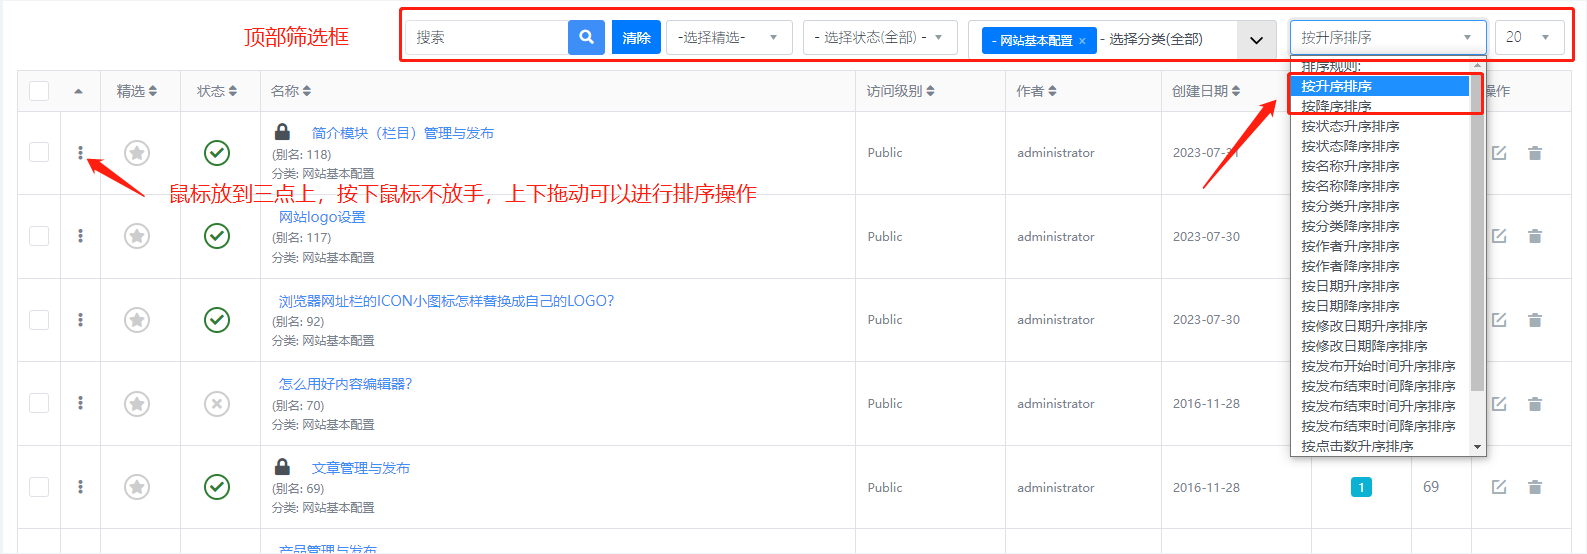The height and width of the screenshot is (554, 1587).
Task: Choose 按降序排序 from sort list
Action: [x=1336, y=106]
